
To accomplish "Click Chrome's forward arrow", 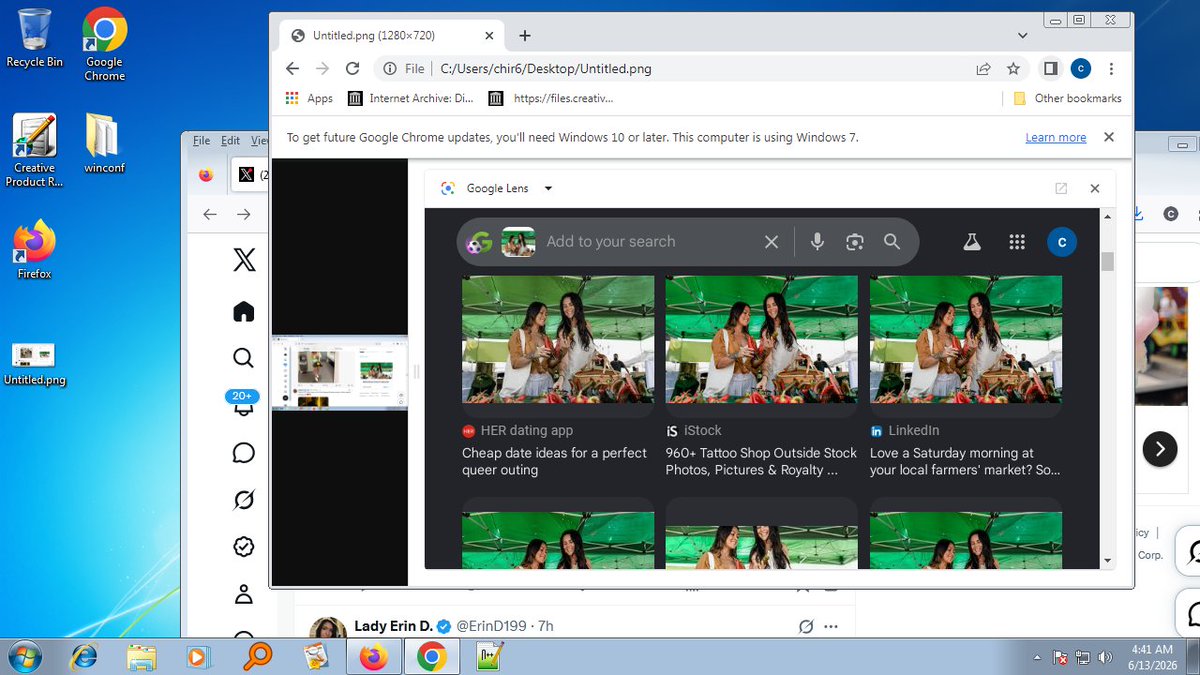I will (x=322, y=69).
